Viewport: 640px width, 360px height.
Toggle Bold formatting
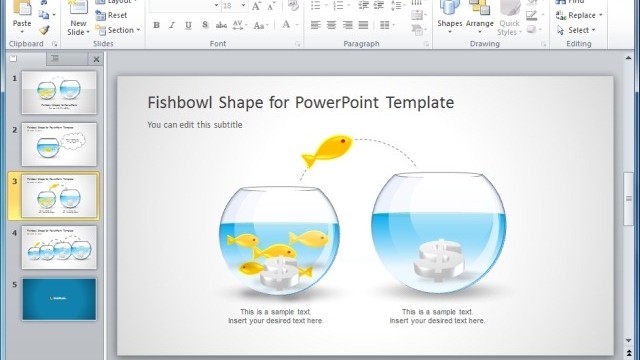tap(156, 25)
